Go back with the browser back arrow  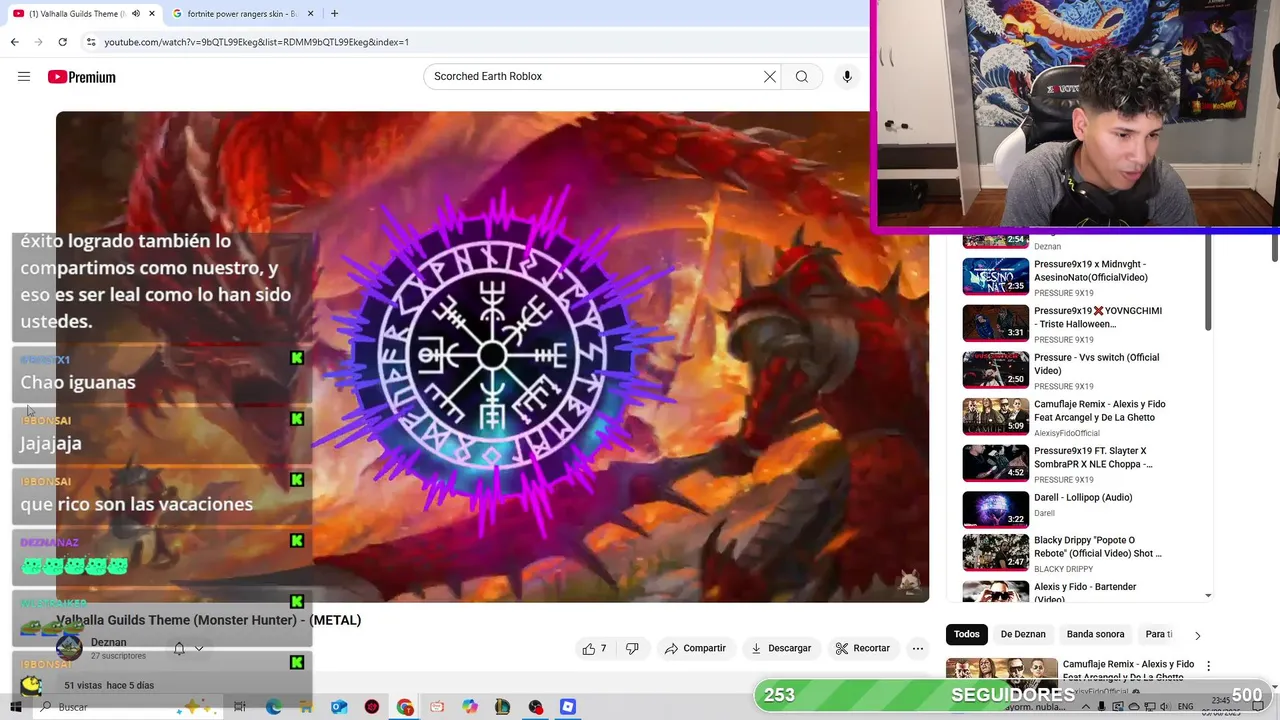(14, 42)
